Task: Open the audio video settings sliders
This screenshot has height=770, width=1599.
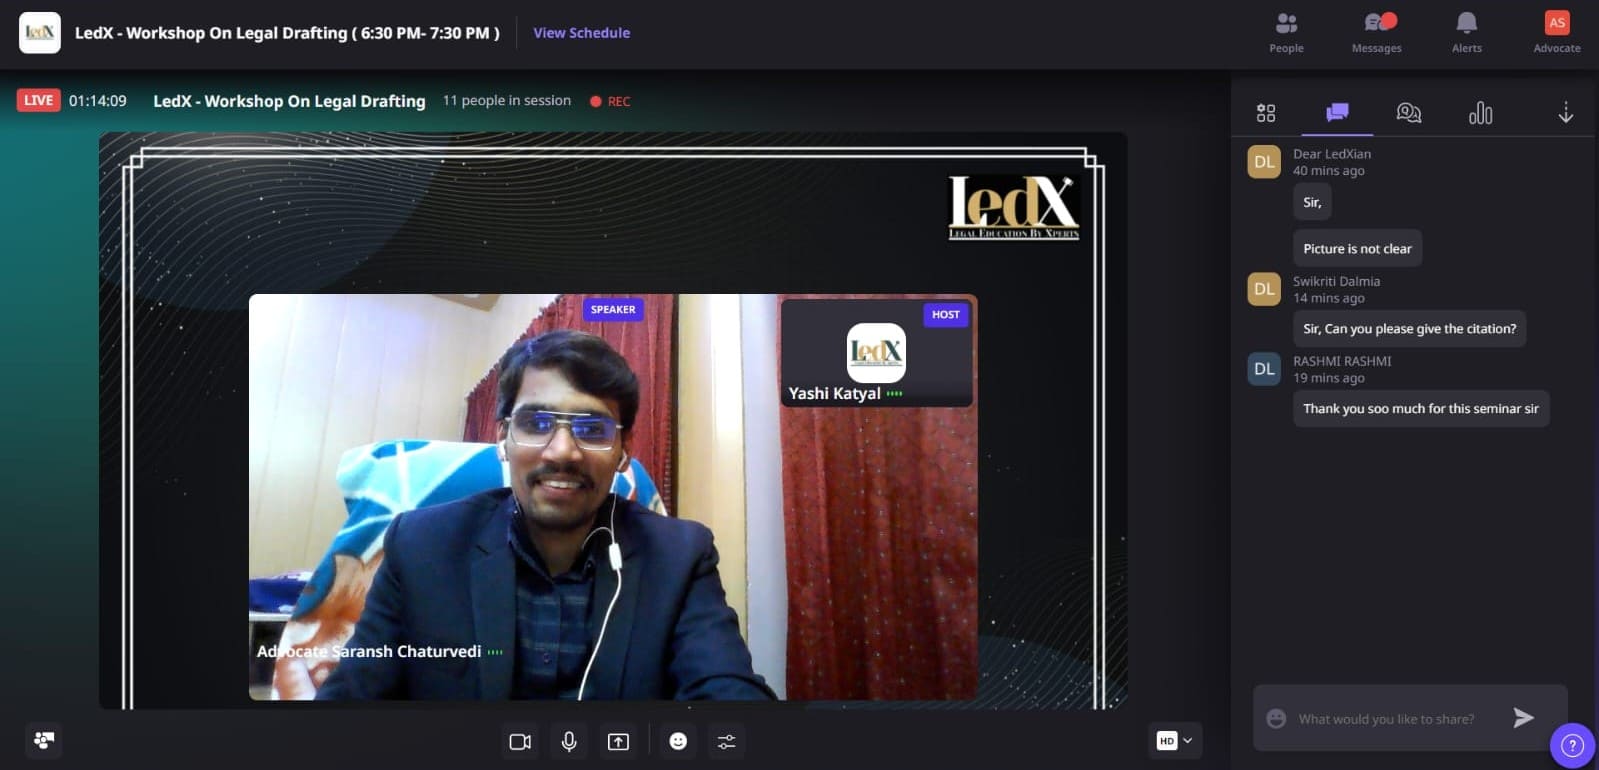Action: (727, 741)
